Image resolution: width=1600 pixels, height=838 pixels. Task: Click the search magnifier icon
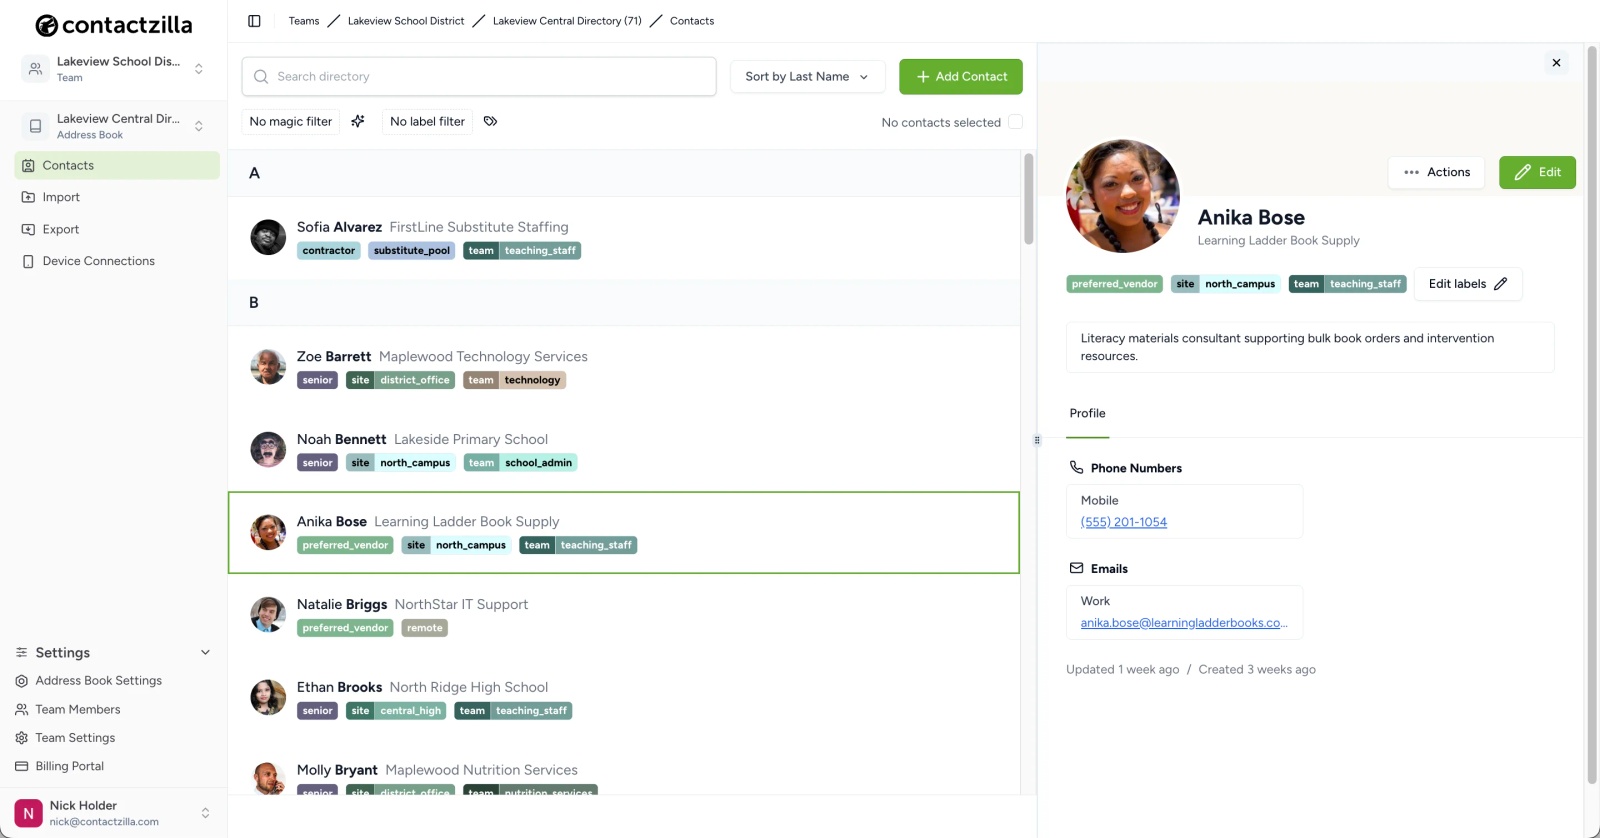(x=261, y=77)
